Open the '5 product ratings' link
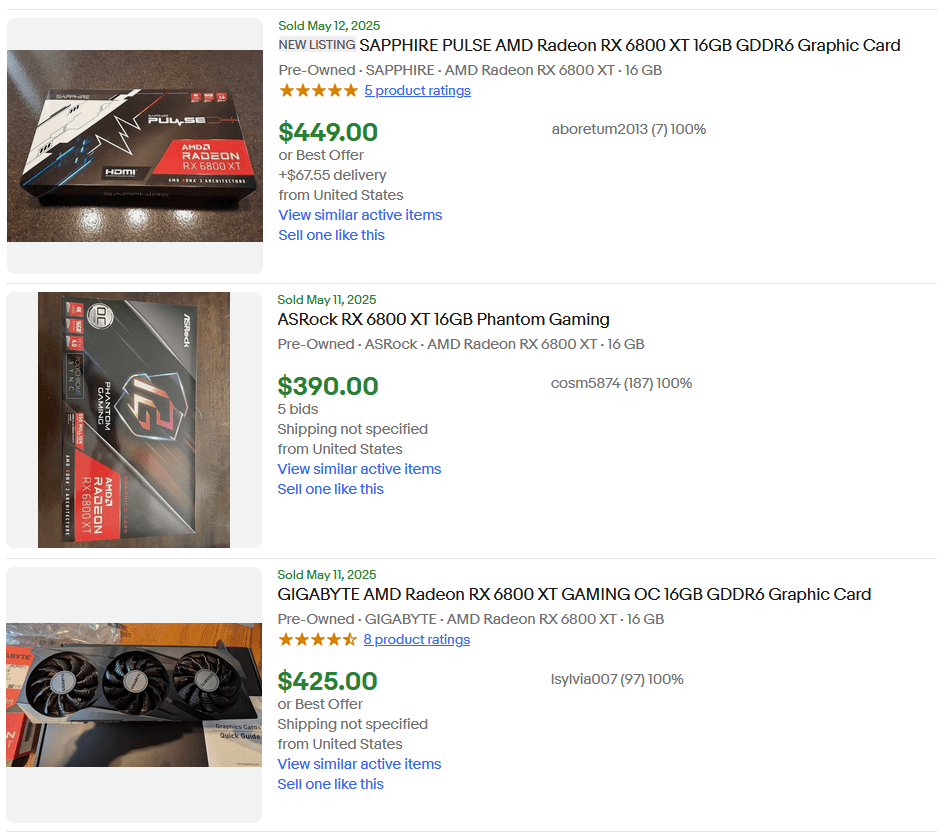This screenshot has height=839, width=947. coord(417,91)
